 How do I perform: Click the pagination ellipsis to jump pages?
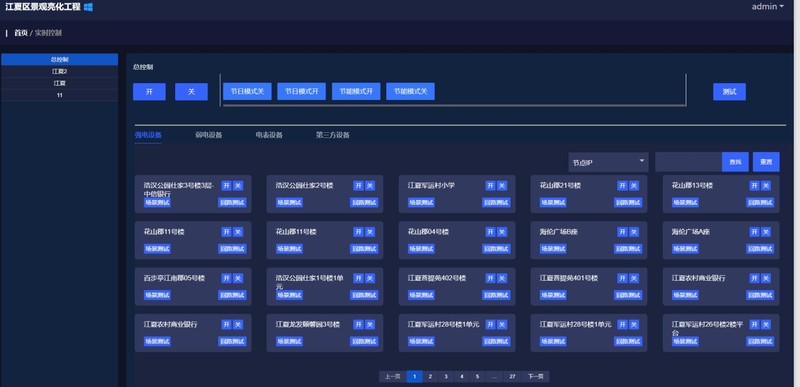pyautogui.click(x=494, y=377)
